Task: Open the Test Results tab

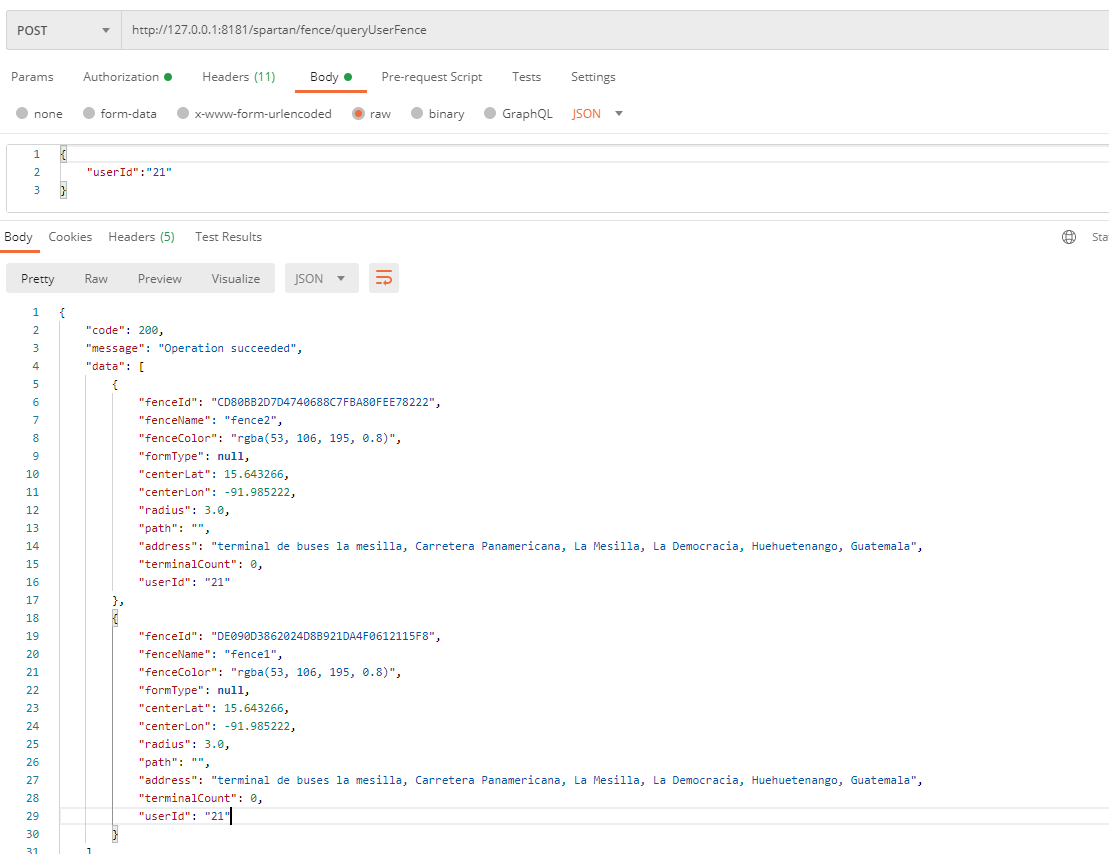Action: 228,237
